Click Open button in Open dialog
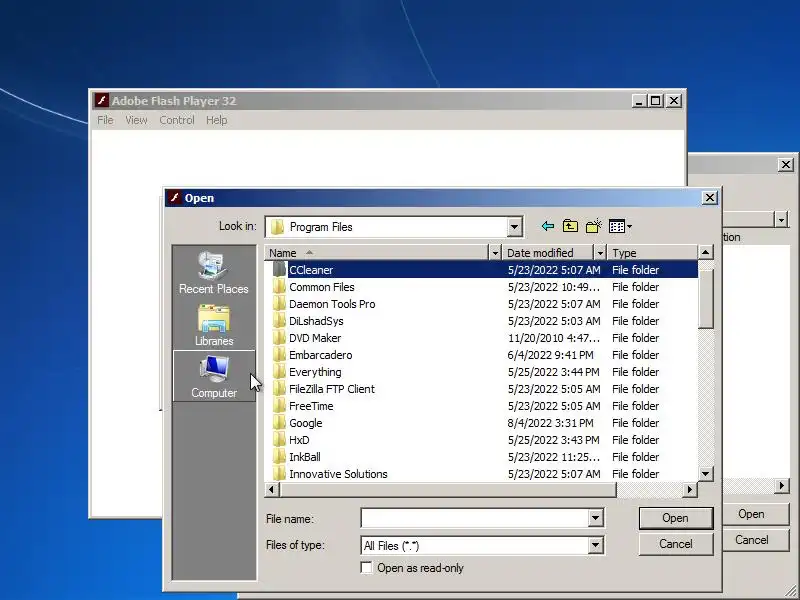Screen dimensions: 800x600 [676, 518]
